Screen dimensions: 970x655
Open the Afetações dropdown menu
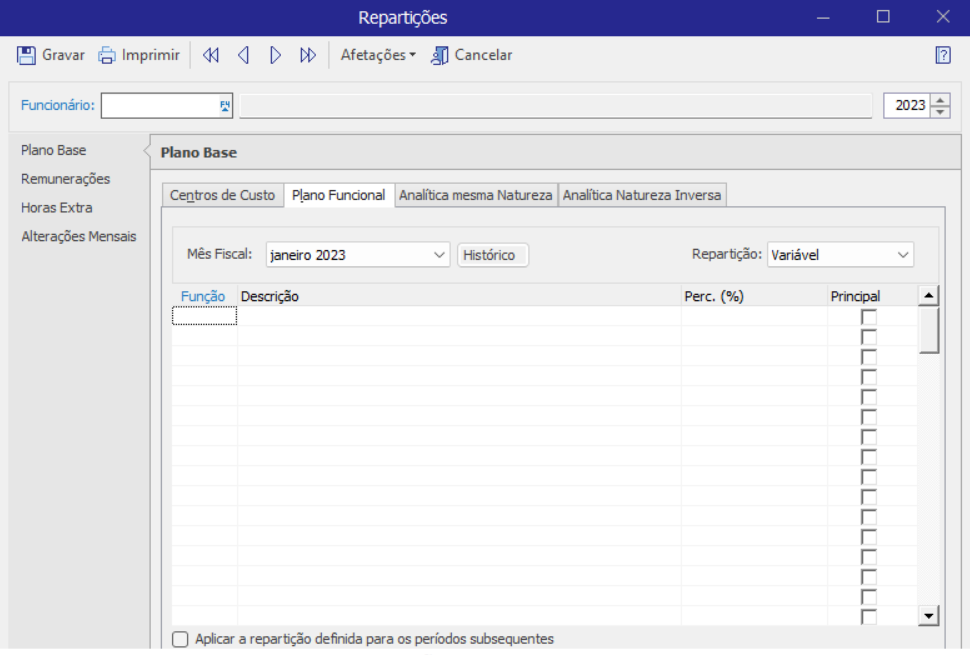click(x=378, y=56)
